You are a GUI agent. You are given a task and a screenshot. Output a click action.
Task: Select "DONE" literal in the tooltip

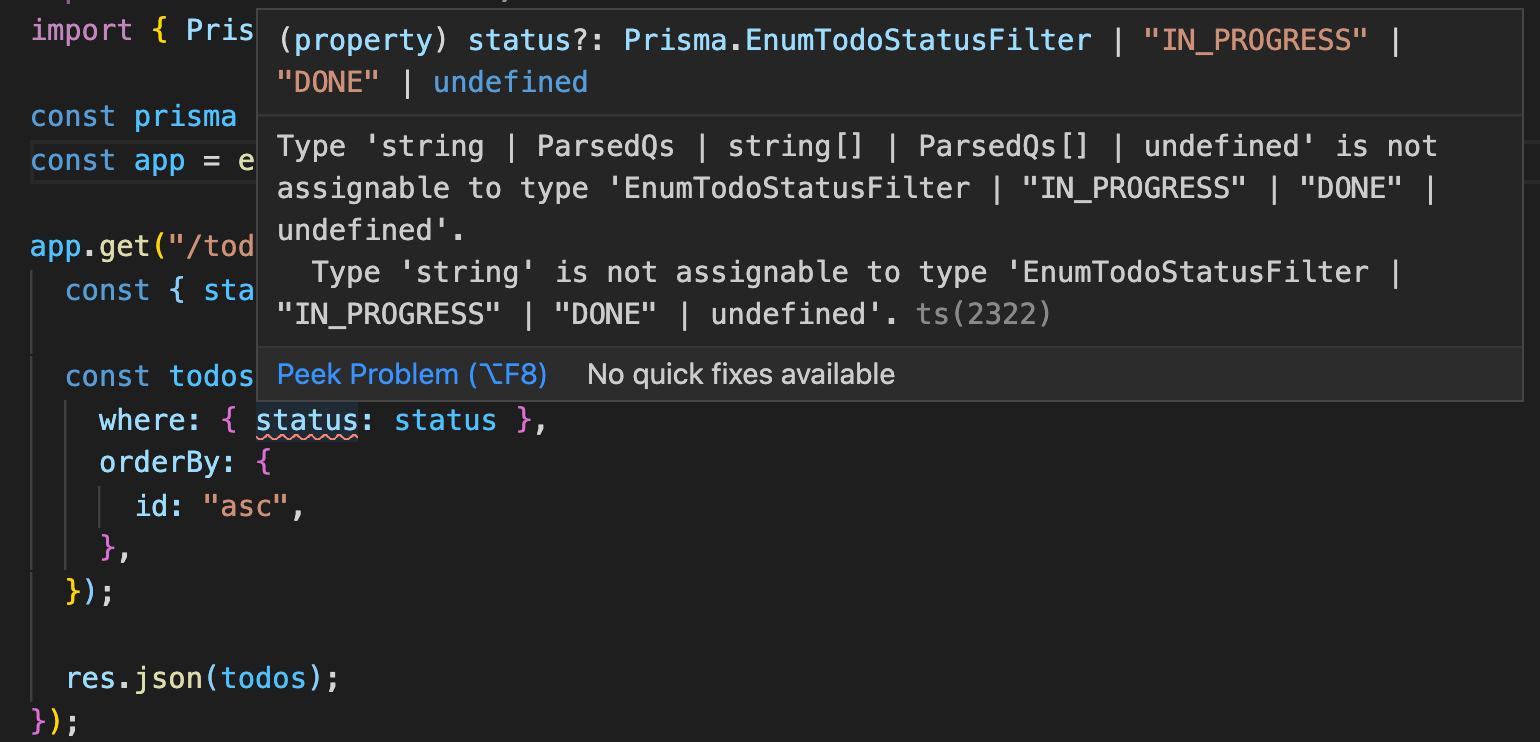tap(327, 82)
